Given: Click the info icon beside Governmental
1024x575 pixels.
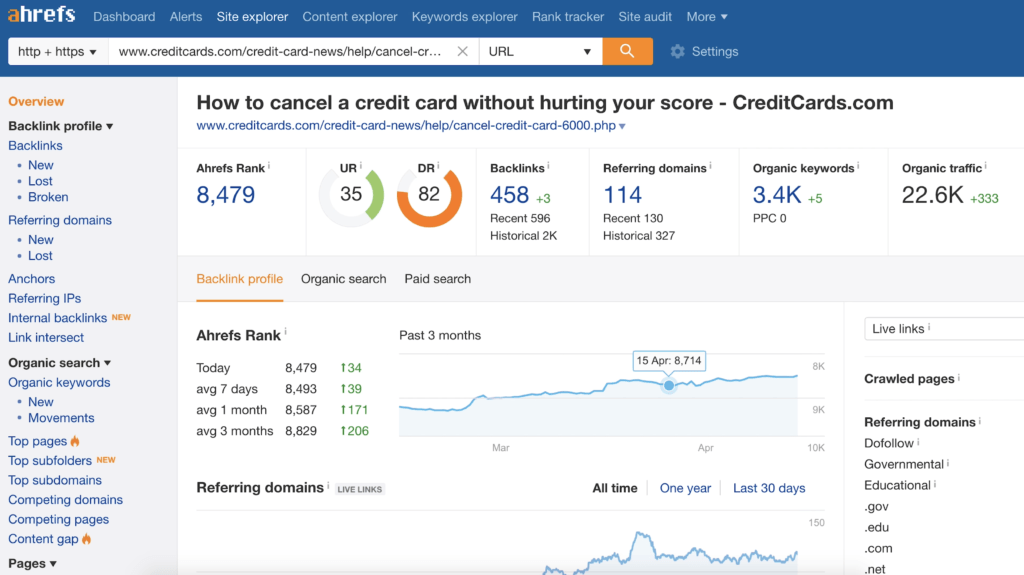Looking at the screenshot, I should pos(948,463).
